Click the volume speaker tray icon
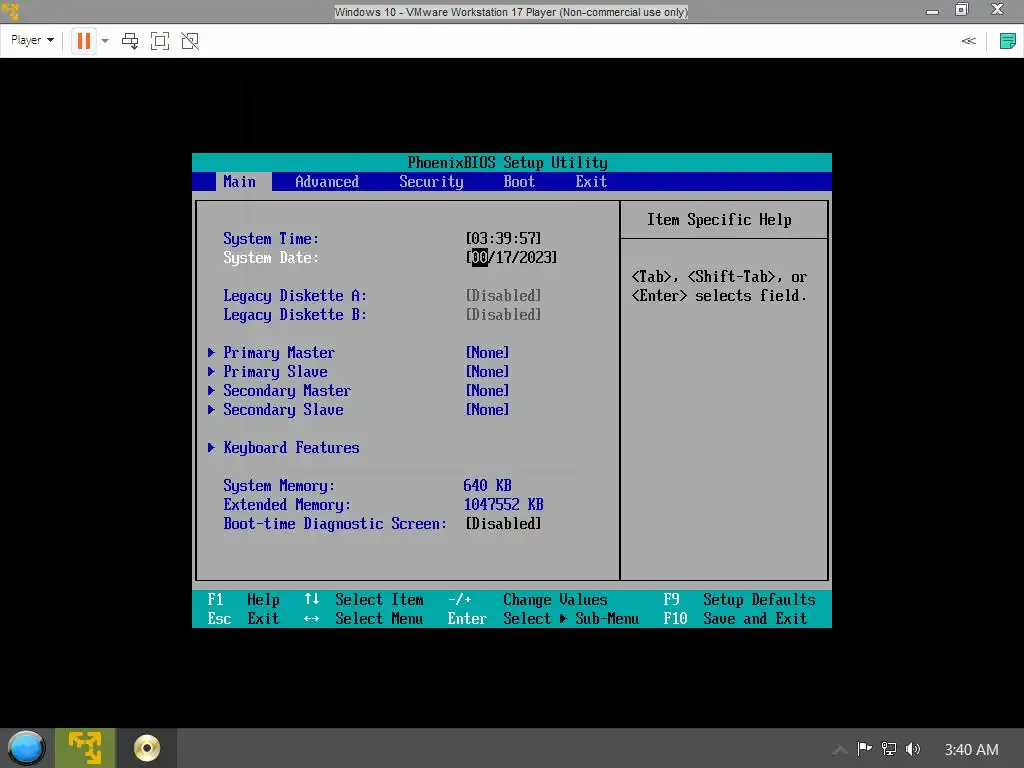 [x=913, y=749]
